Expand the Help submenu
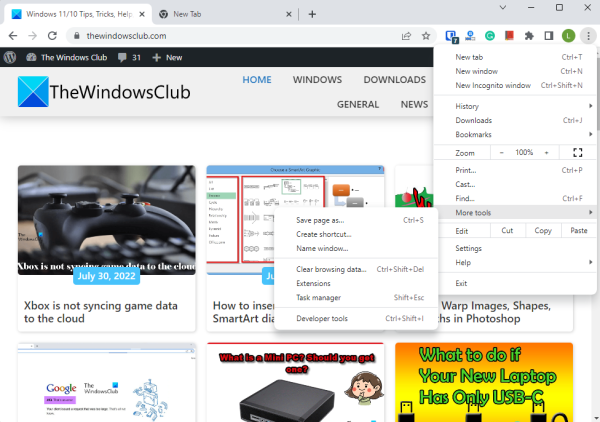The width and height of the screenshot is (600, 422). 515,262
